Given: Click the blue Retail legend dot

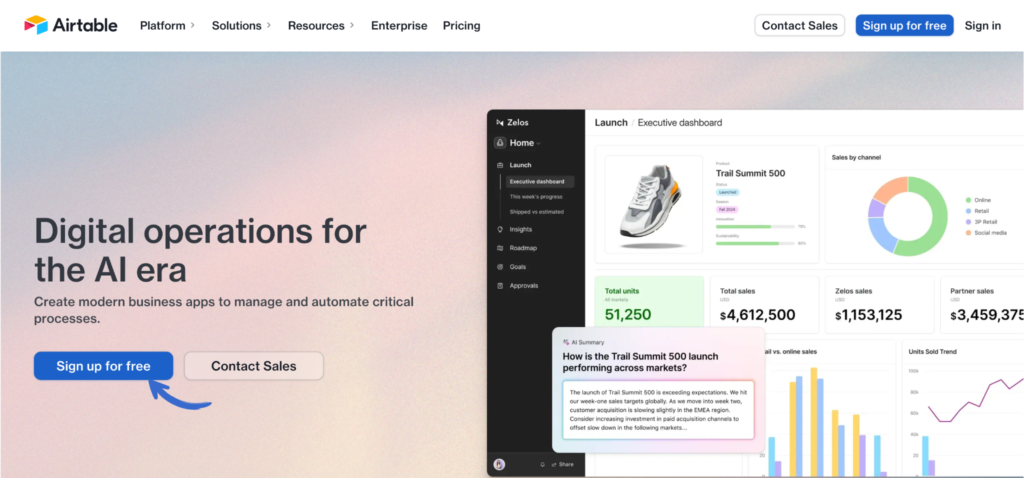Looking at the screenshot, I should point(968,211).
